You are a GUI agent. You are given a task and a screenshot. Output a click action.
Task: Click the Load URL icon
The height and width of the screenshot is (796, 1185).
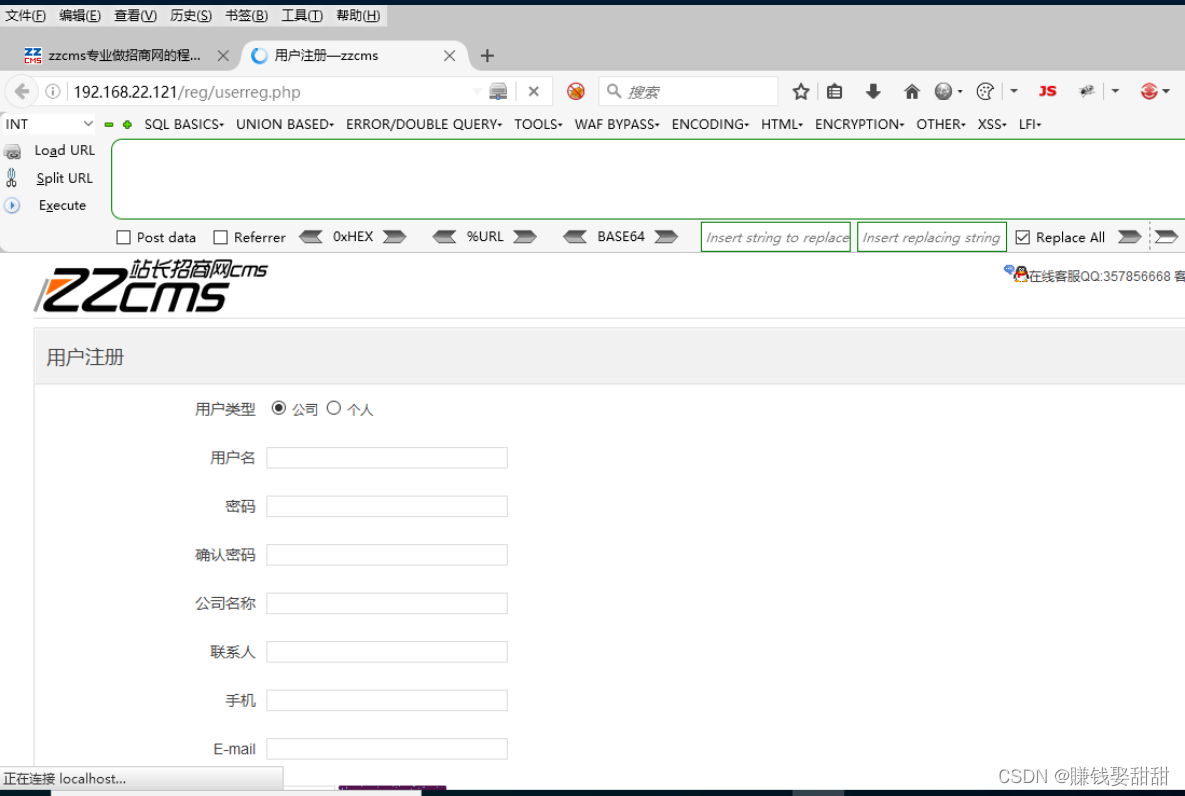[x=12, y=152]
